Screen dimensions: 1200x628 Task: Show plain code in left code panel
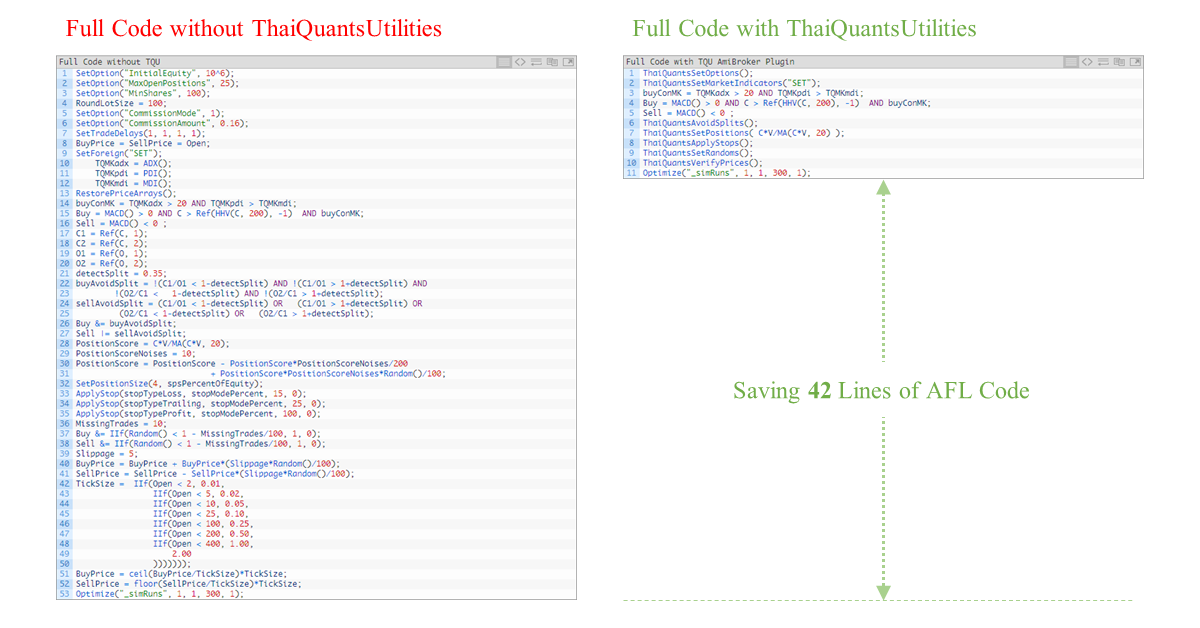[520, 62]
